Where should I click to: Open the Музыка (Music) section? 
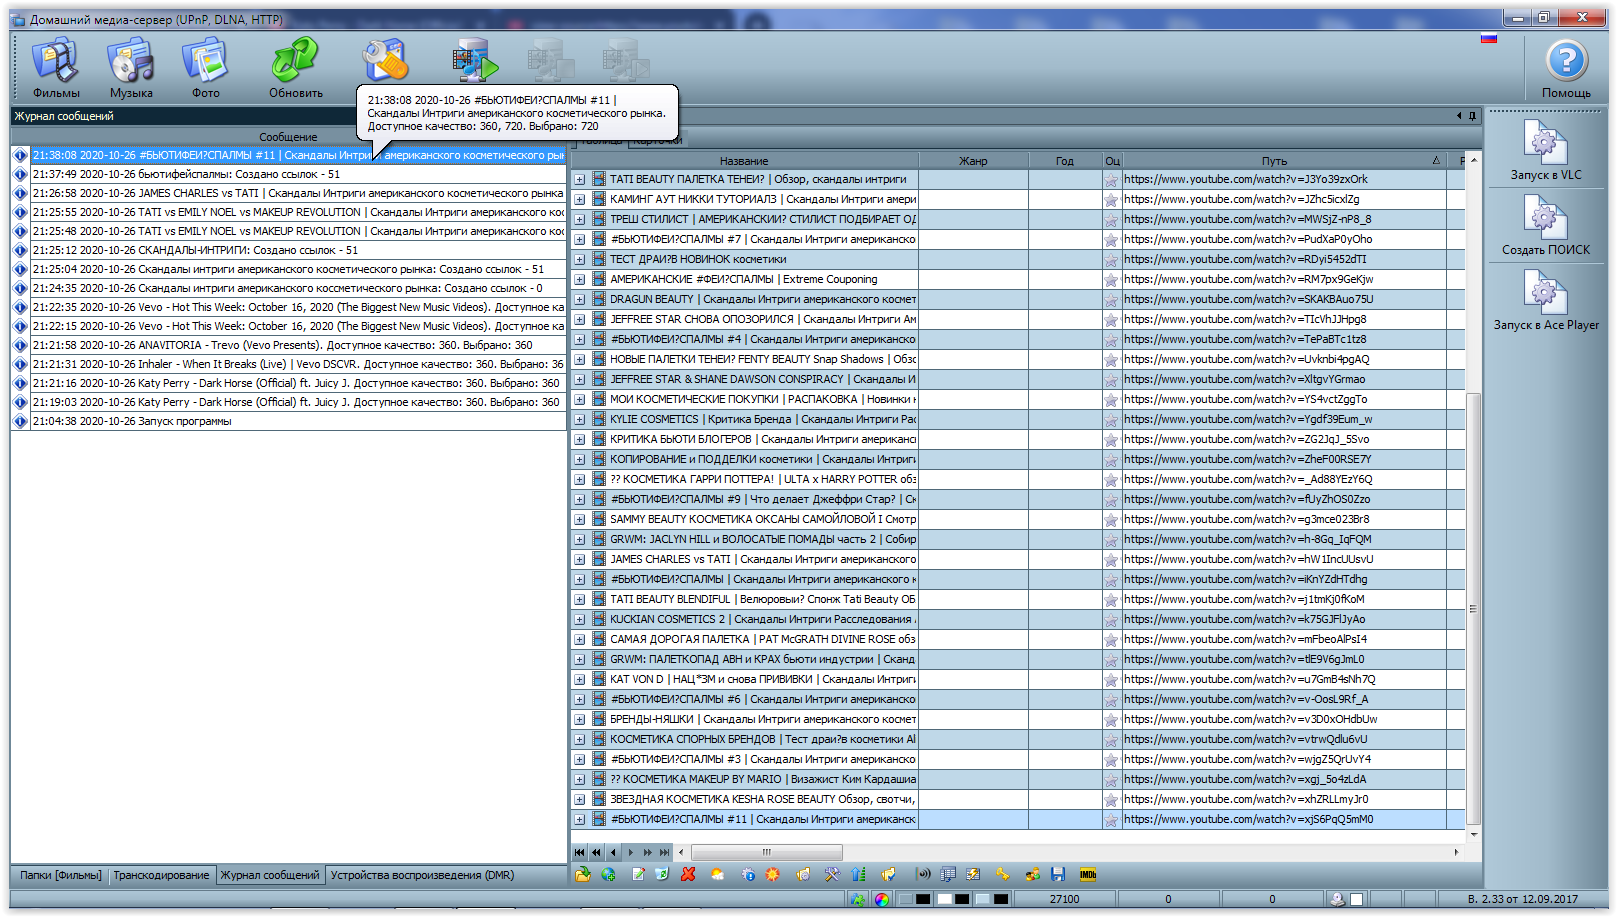(x=131, y=66)
